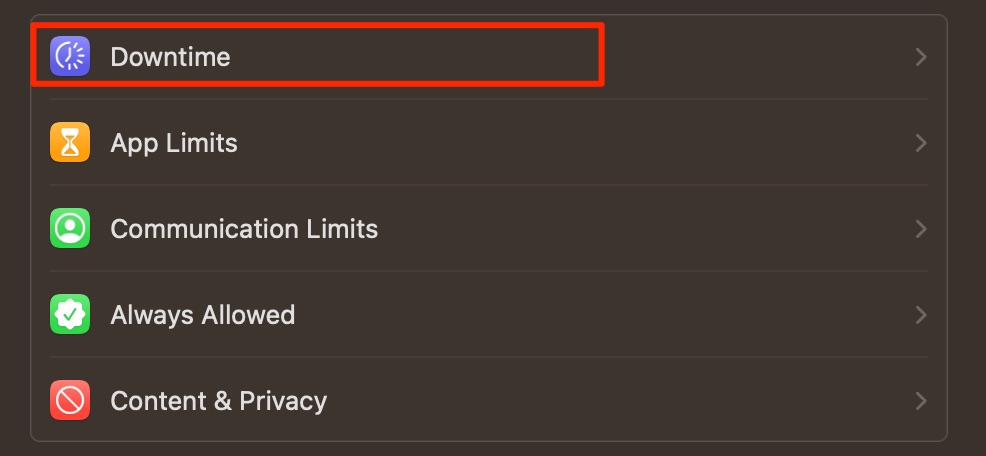Expand Communication Limits using its right chevron
986x456 pixels.
(921, 229)
